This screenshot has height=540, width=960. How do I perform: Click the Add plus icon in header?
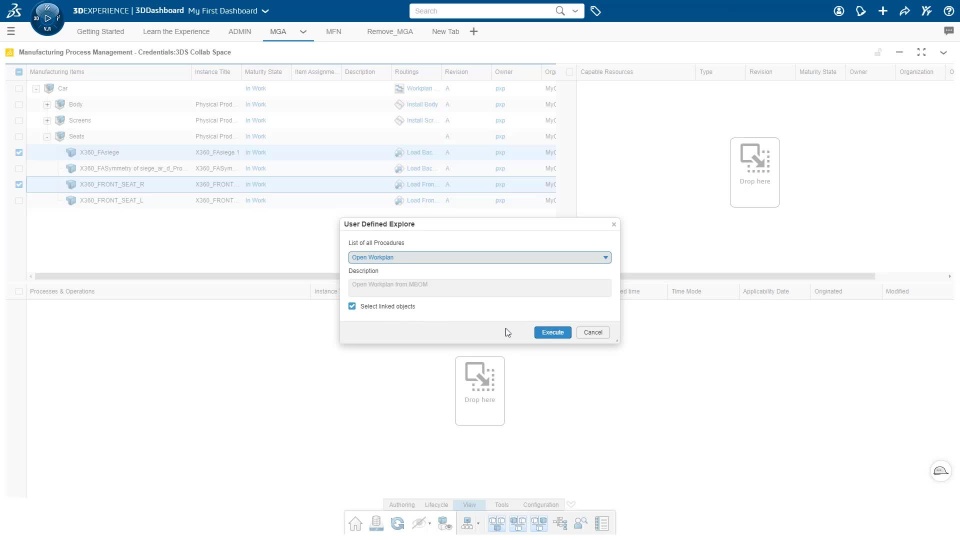tap(883, 11)
